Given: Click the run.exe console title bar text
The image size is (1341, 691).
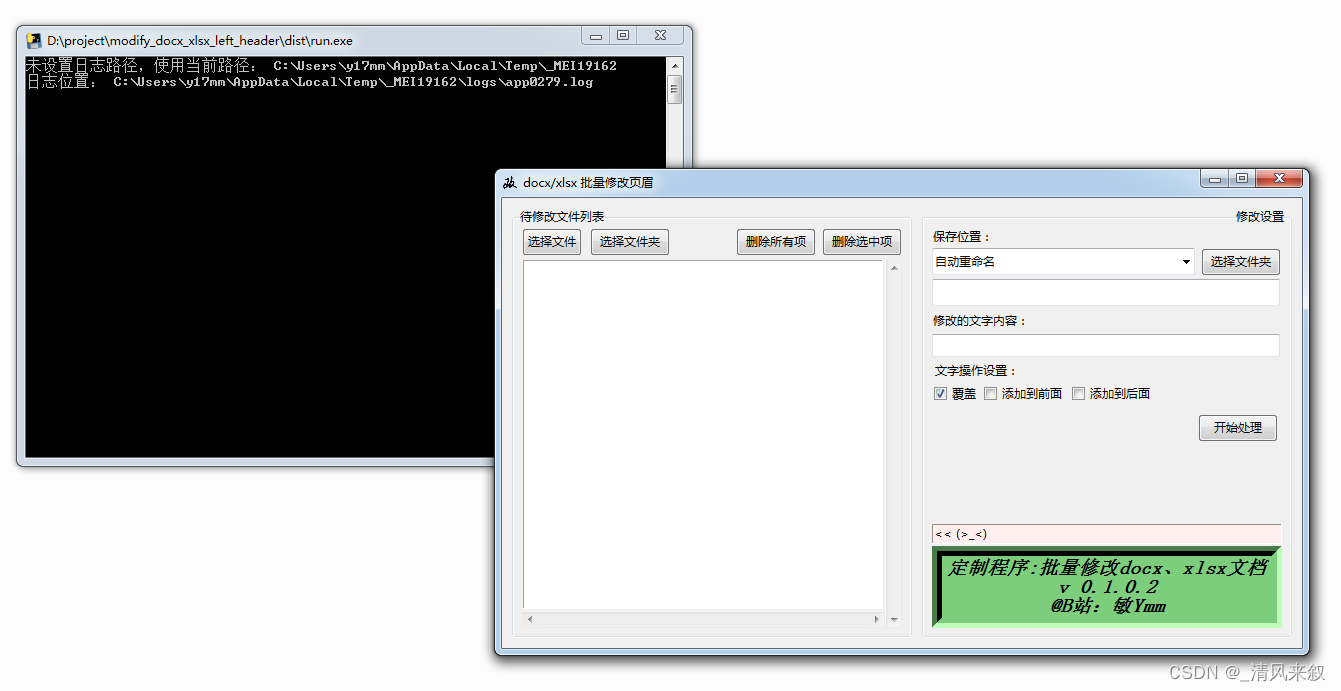Looking at the screenshot, I should (200, 41).
